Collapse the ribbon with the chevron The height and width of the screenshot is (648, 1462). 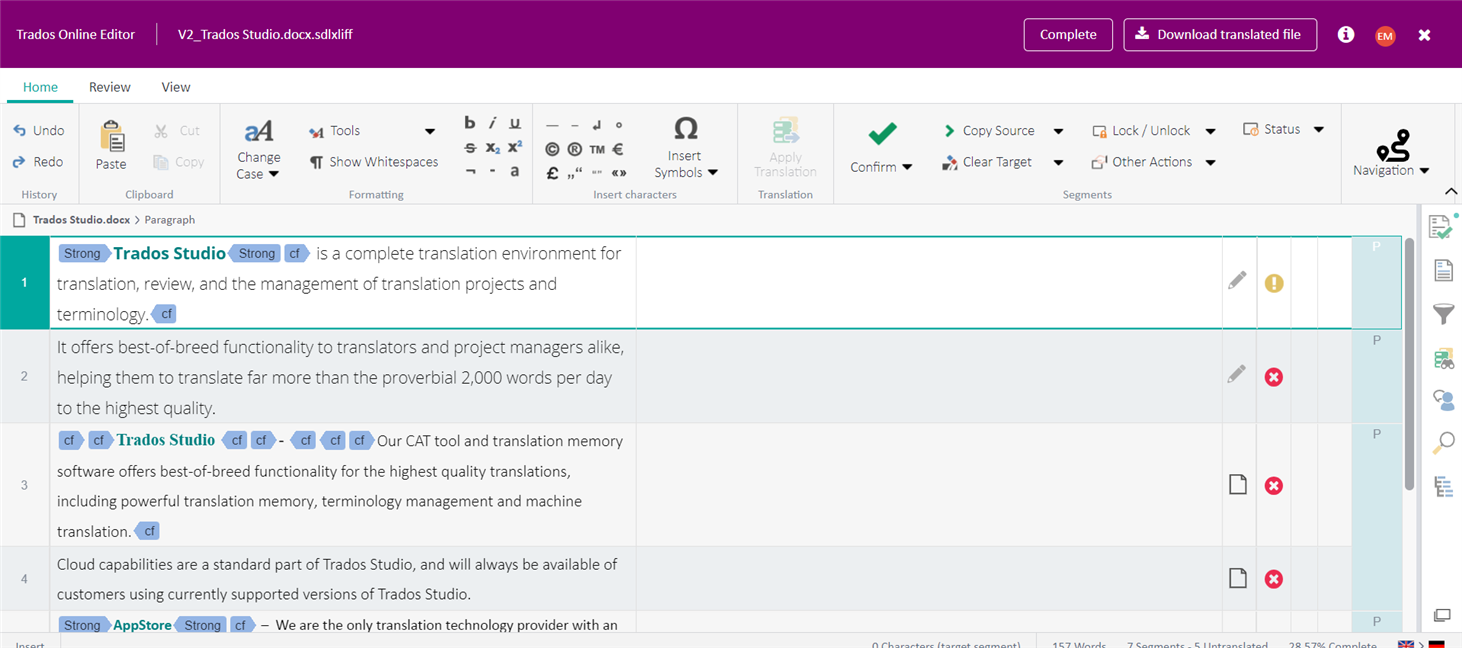[1450, 191]
